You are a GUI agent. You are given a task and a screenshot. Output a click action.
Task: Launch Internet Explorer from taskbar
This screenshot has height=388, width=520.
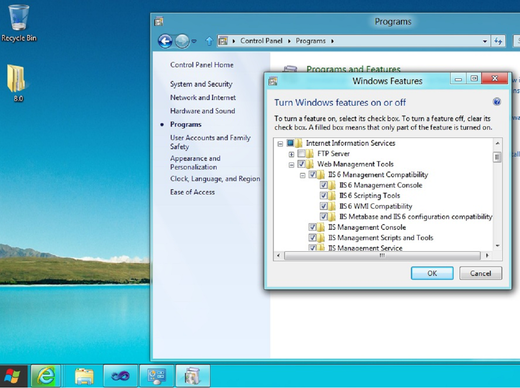point(46,376)
